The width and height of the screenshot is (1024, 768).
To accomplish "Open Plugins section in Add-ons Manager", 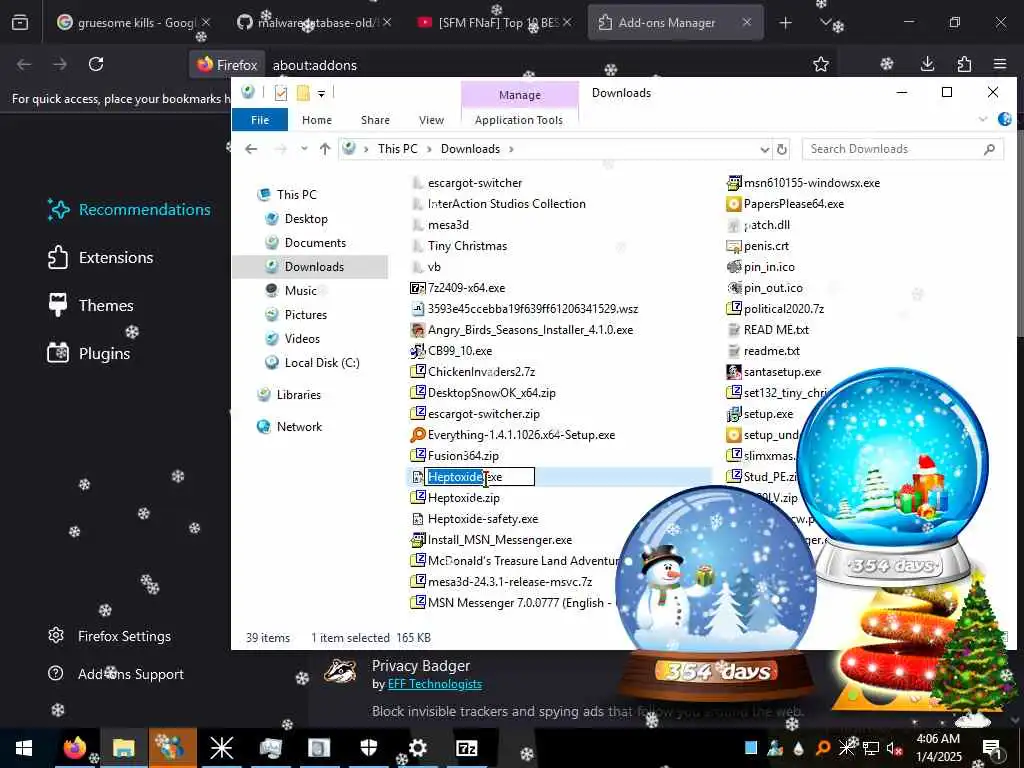I will 89,353.
